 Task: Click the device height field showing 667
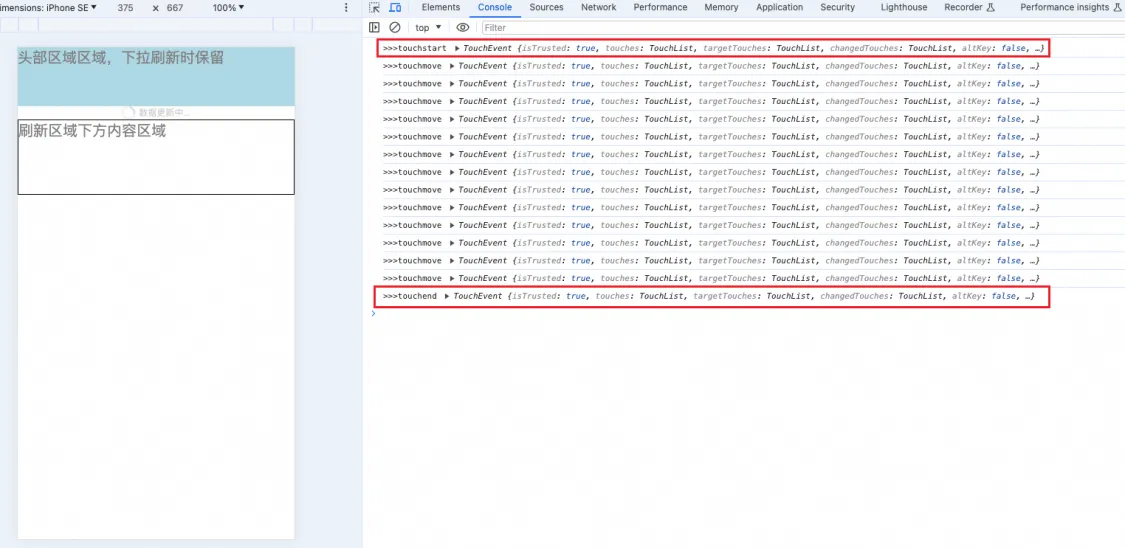pyautogui.click(x=175, y=8)
